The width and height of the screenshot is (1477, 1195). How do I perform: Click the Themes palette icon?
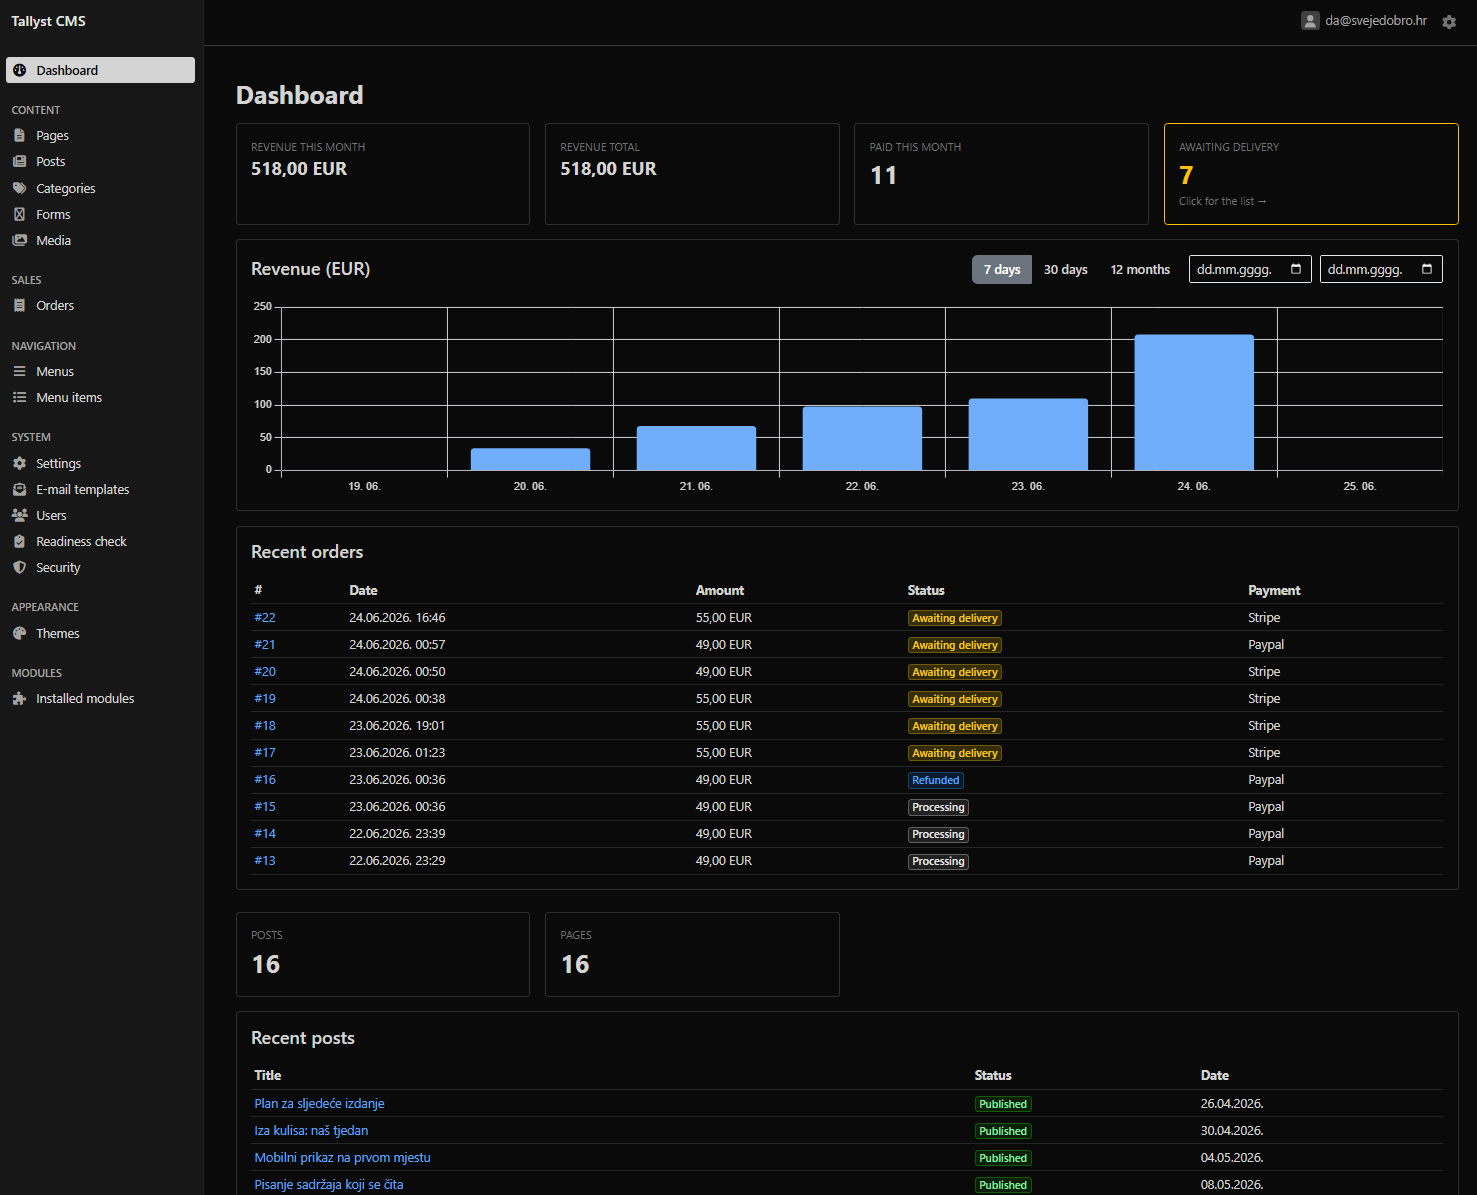coord(19,633)
